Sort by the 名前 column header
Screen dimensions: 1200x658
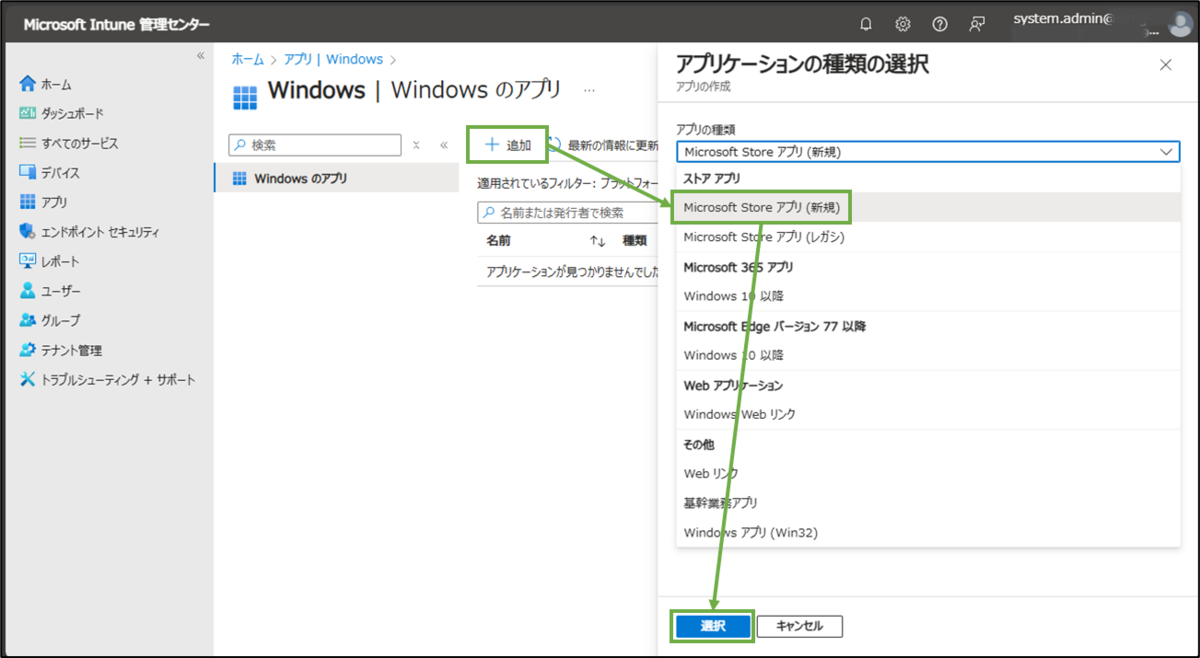[498, 240]
